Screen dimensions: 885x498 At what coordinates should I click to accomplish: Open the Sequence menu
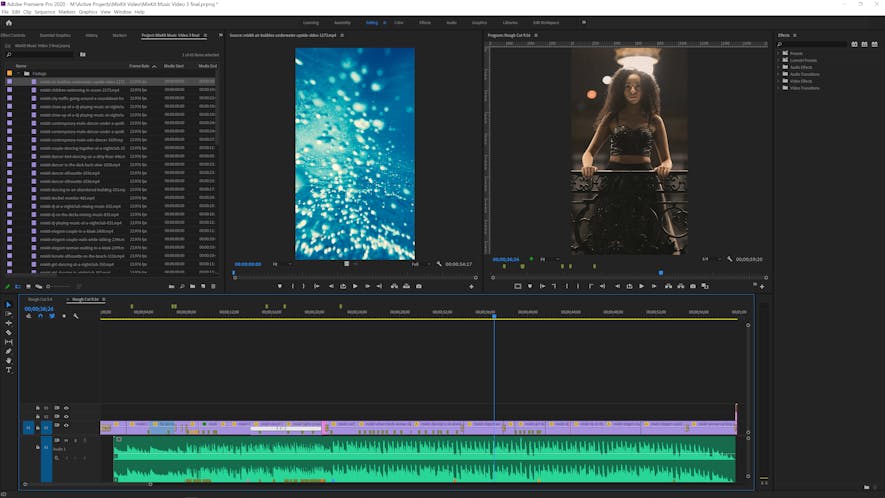coord(46,12)
